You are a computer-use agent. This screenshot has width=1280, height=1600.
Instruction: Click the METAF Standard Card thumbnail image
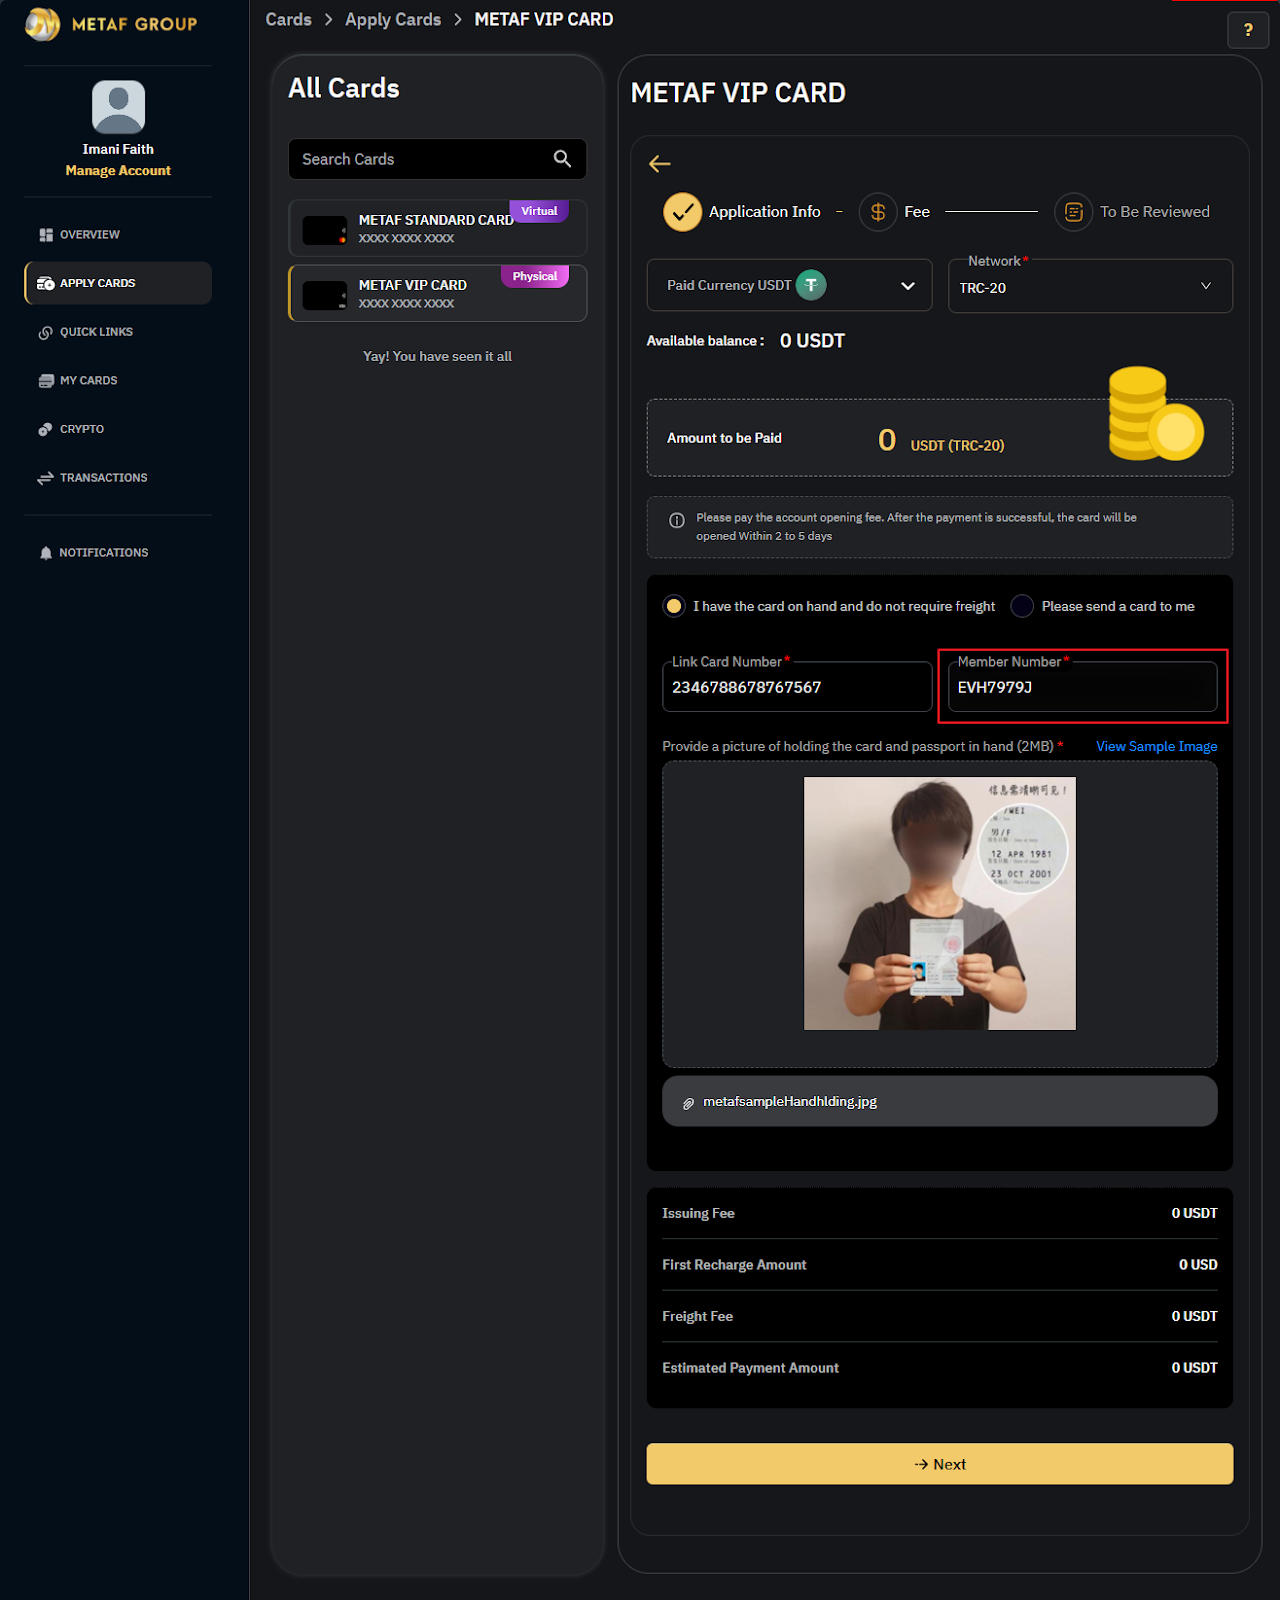click(325, 230)
